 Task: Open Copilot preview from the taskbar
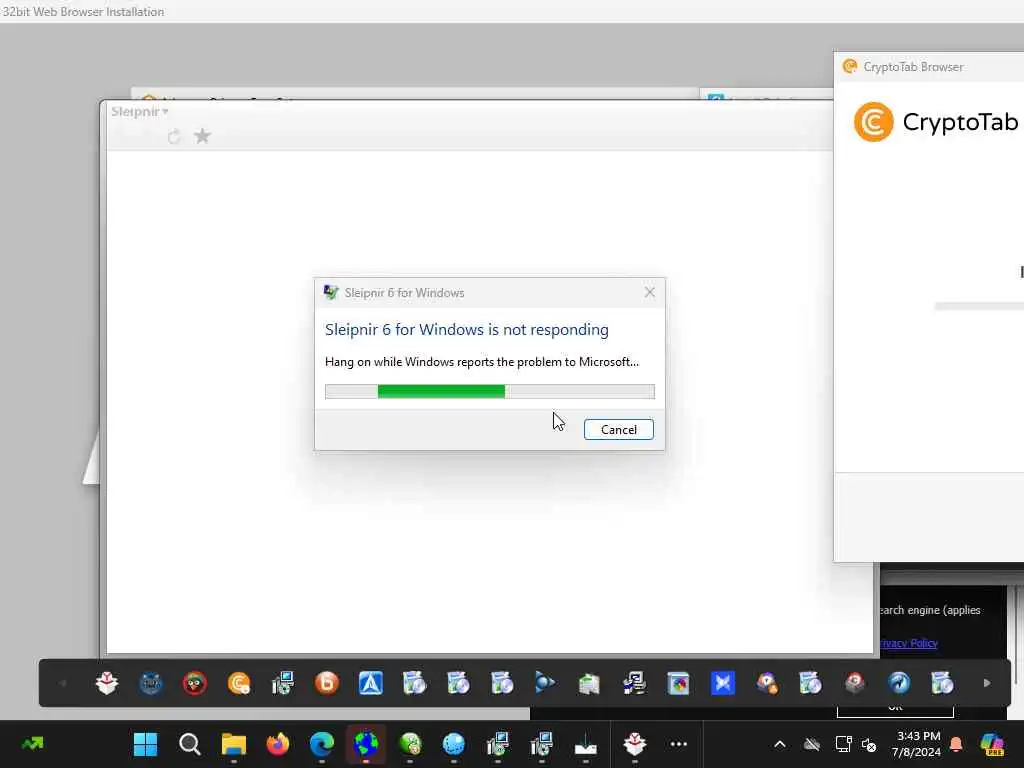[x=992, y=744]
